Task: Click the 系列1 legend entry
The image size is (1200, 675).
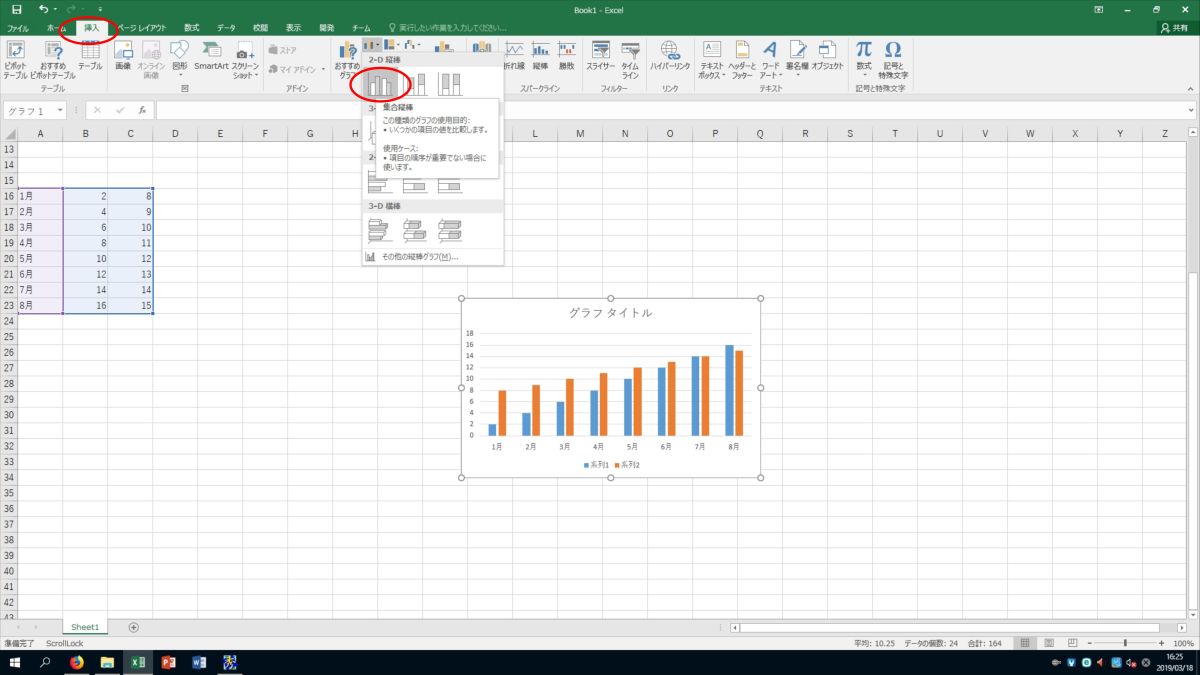Action: point(595,465)
